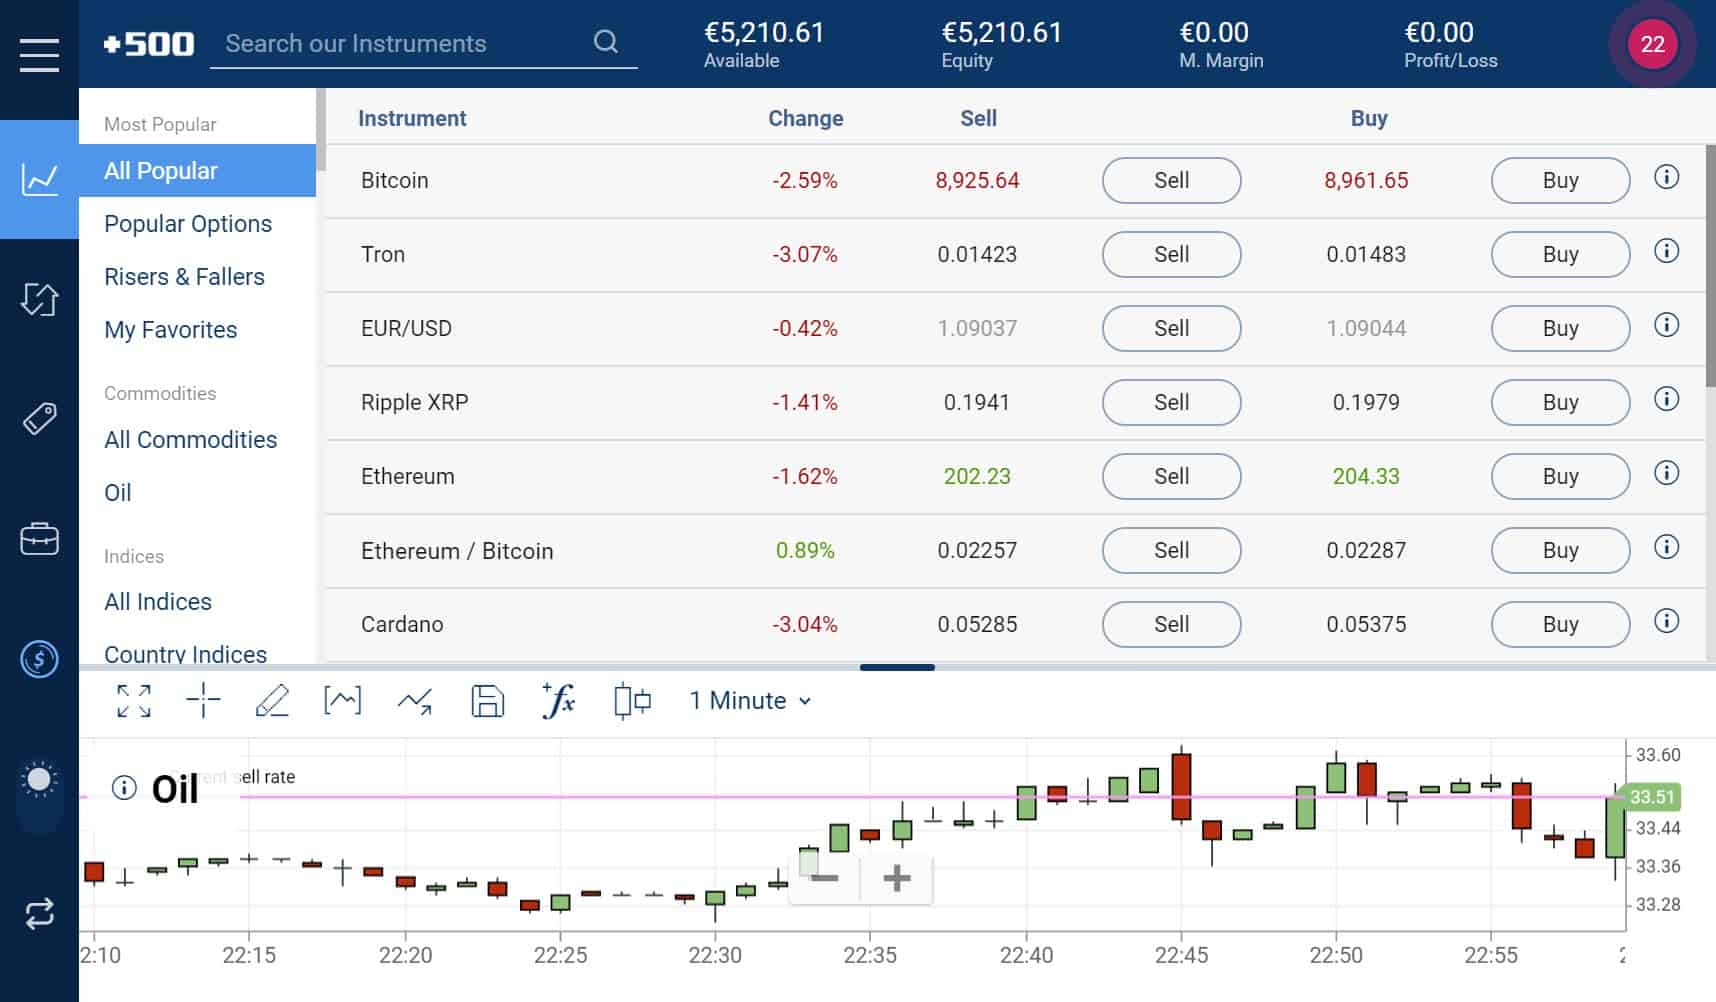Screen dimensions: 1716x1002
Task: Select the crosshair tool on chart
Action: pyautogui.click(x=203, y=701)
